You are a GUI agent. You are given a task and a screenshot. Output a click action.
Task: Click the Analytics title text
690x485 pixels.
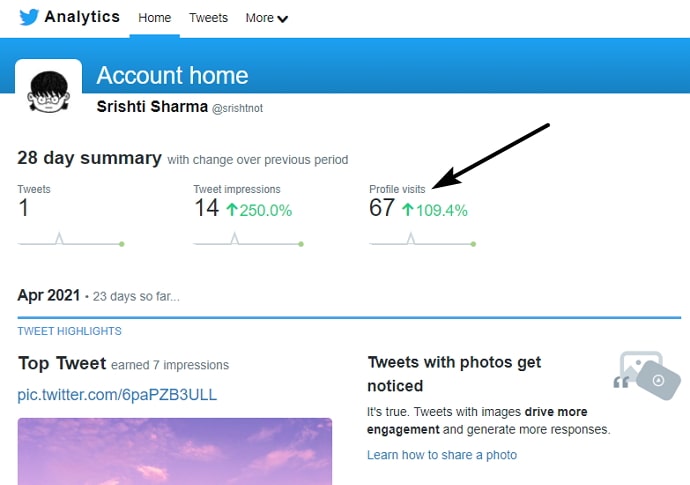(x=82, y=17)
